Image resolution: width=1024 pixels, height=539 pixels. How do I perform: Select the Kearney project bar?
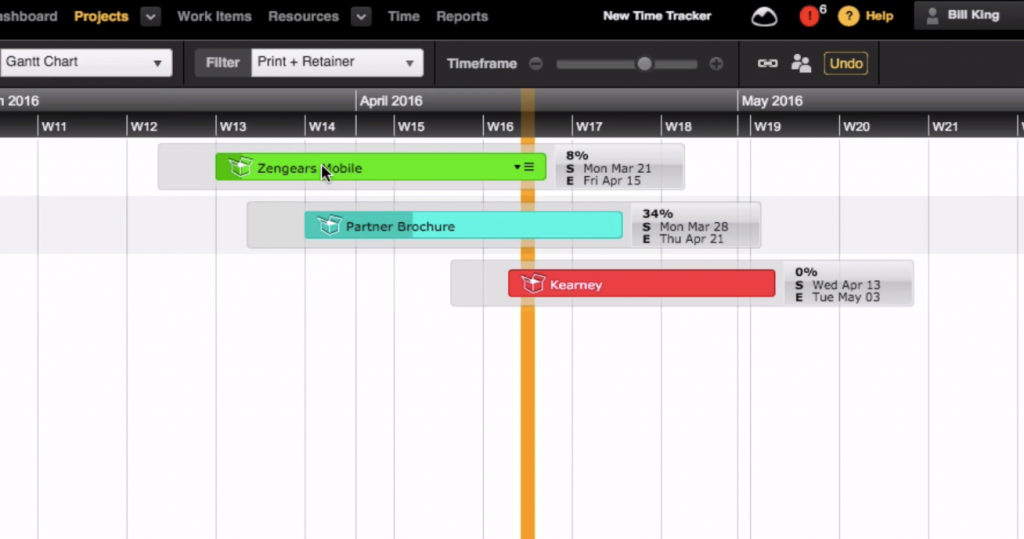tap(642, 284)
